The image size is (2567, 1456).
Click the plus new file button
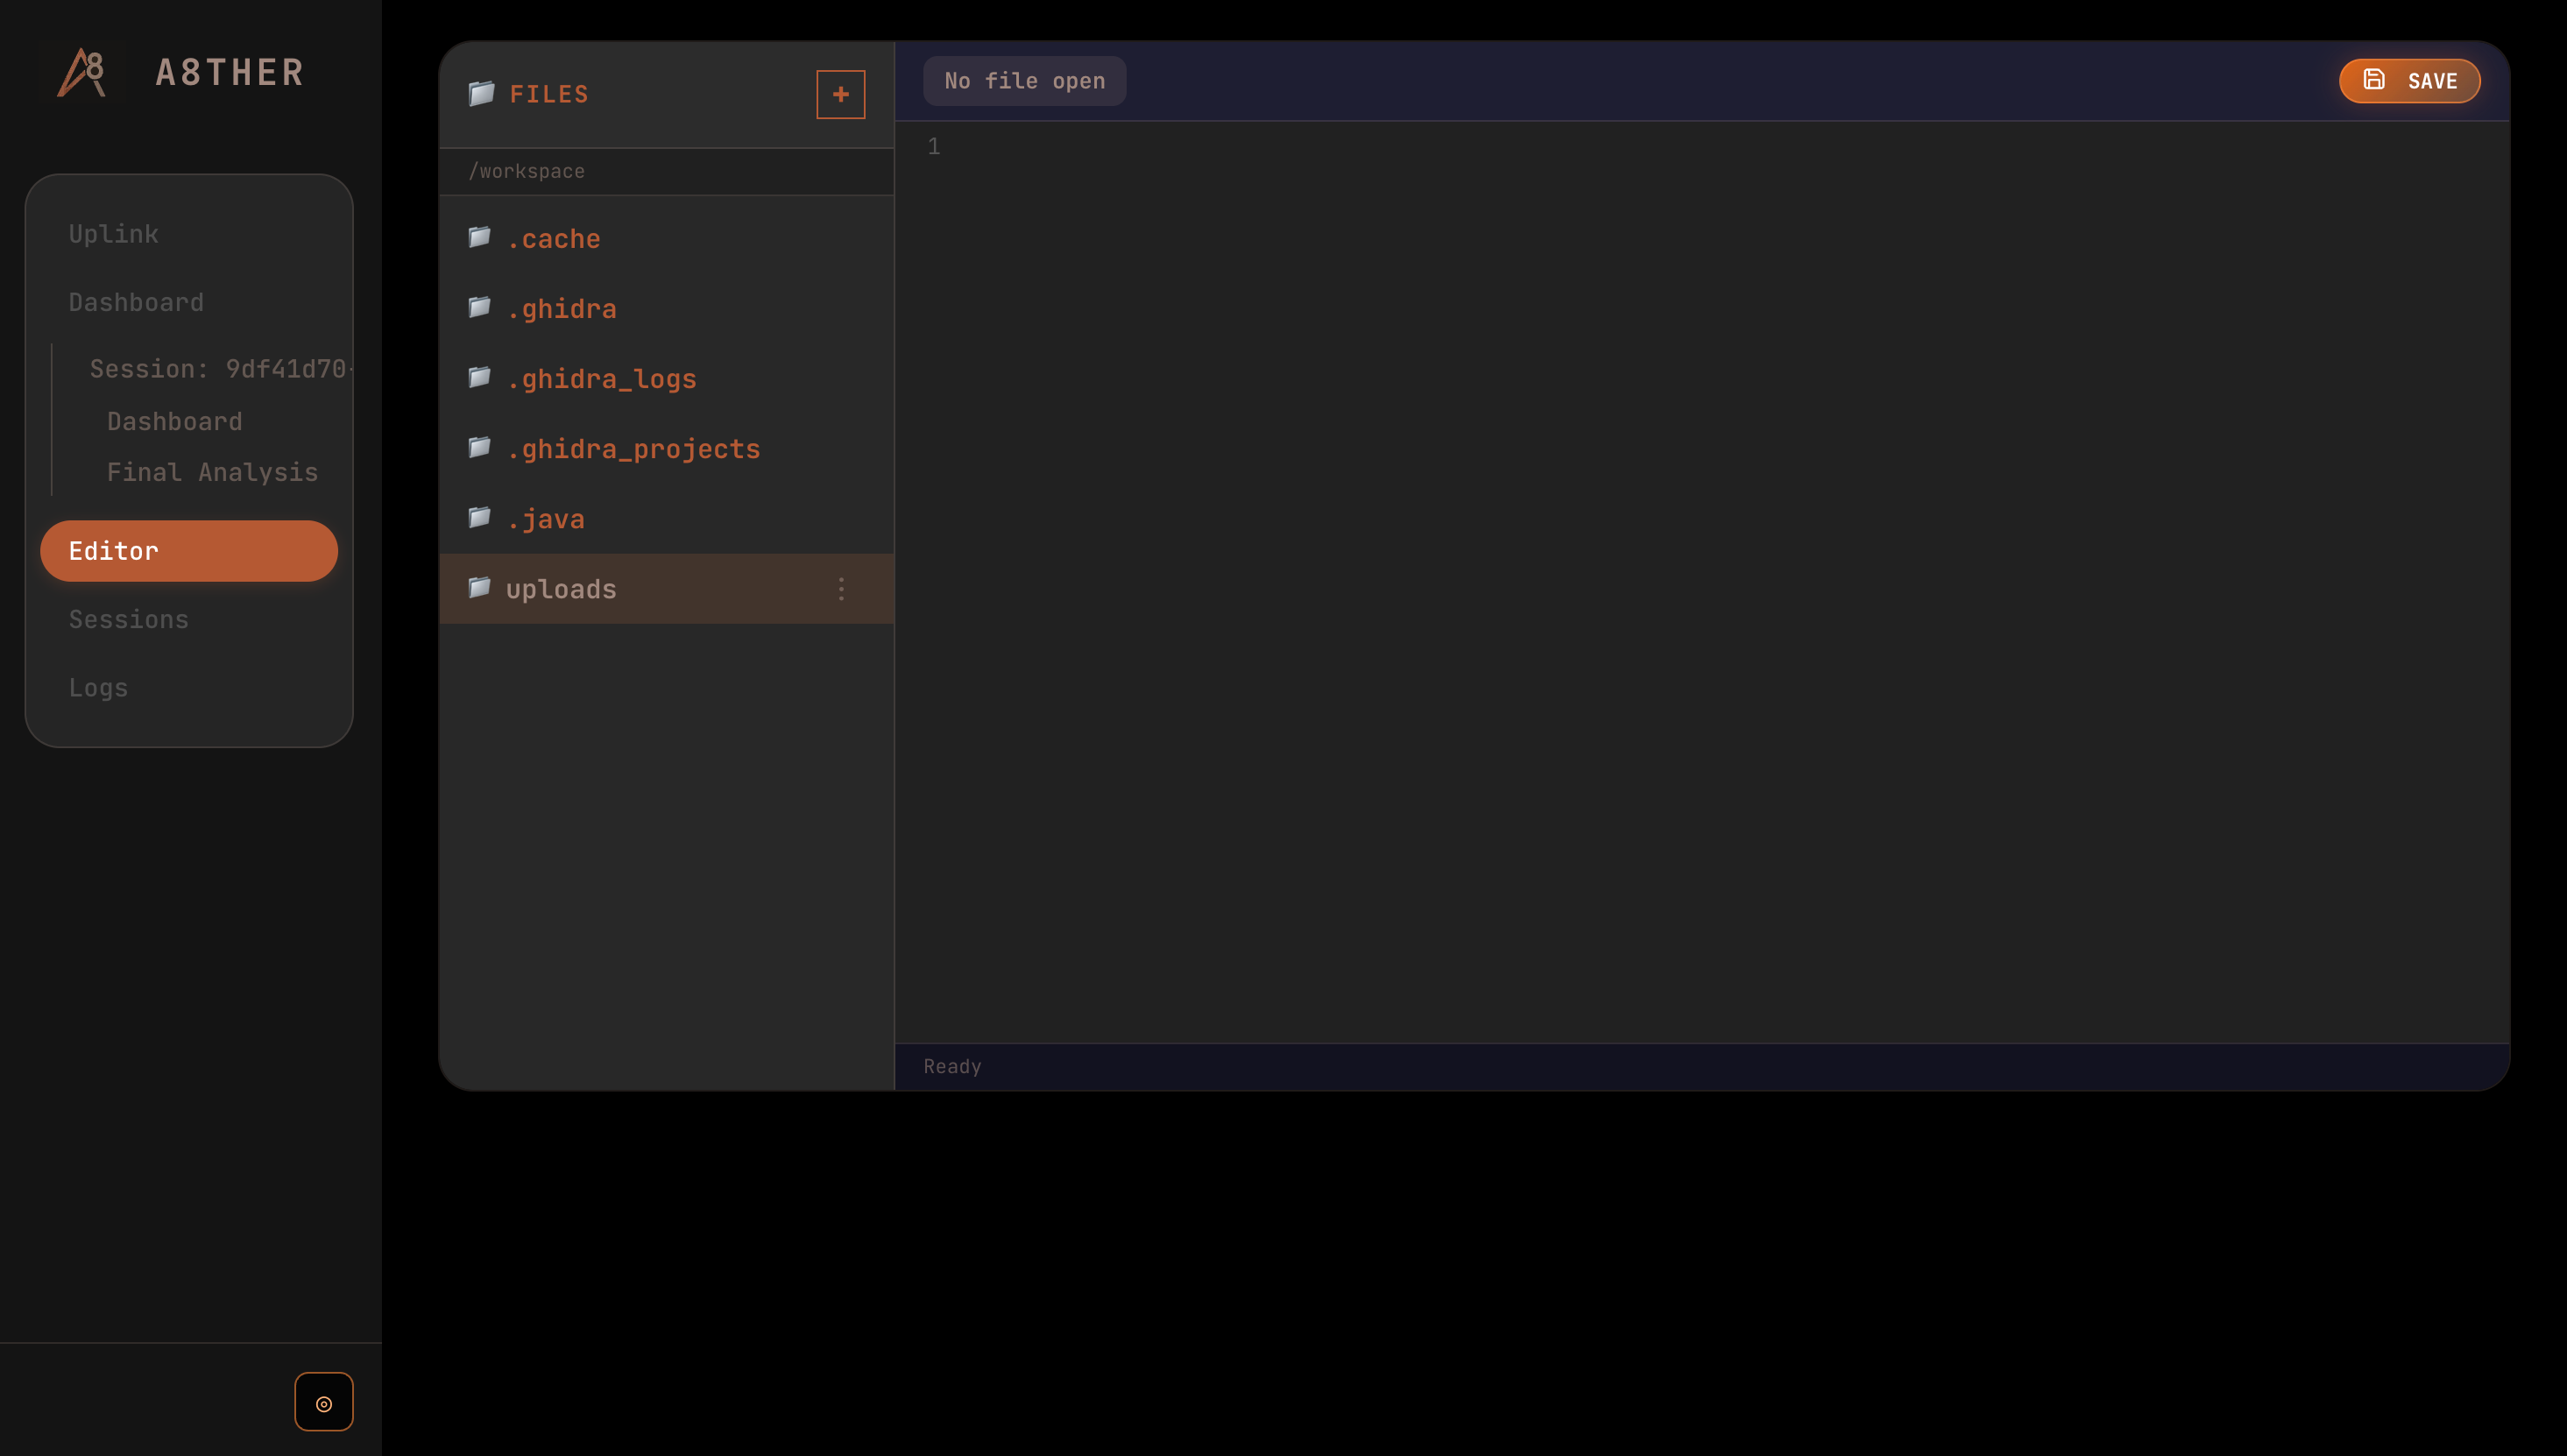pos(840,94)
